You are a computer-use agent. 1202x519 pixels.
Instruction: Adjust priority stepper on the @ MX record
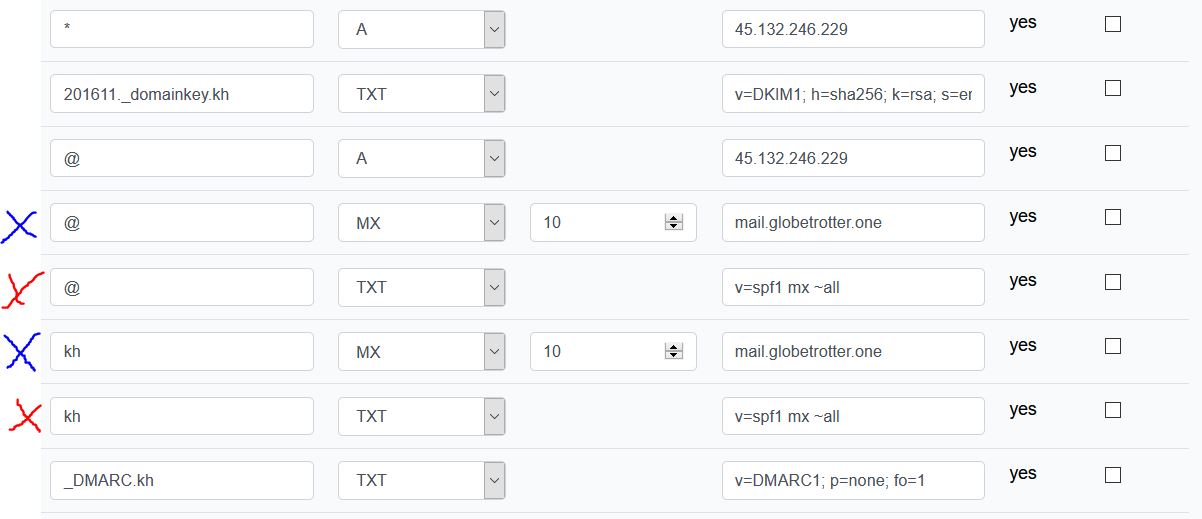673,223
